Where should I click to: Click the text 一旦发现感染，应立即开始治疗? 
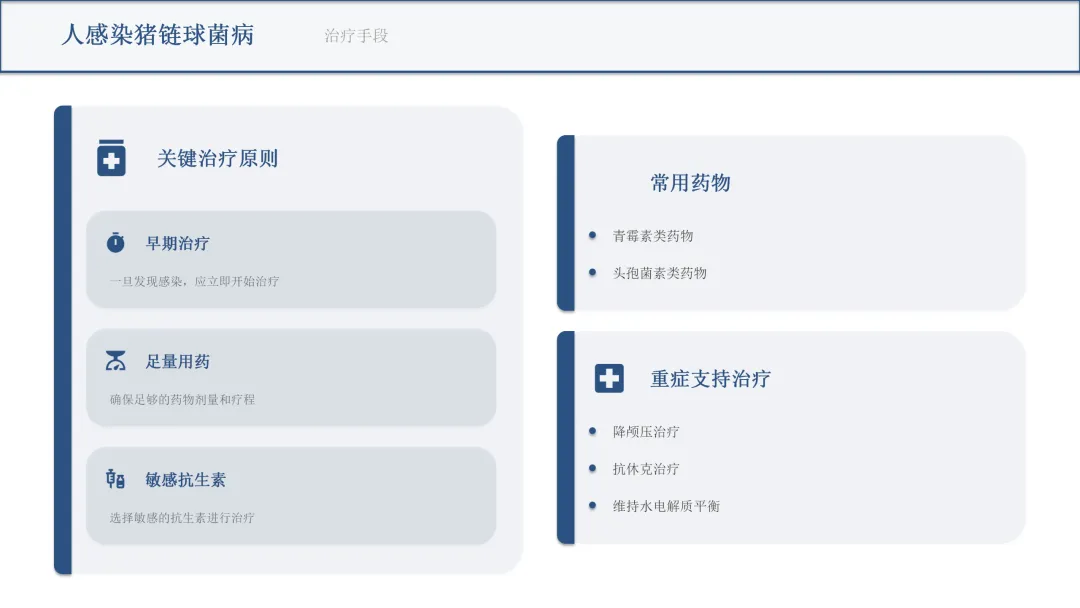(x=195, y=281)
